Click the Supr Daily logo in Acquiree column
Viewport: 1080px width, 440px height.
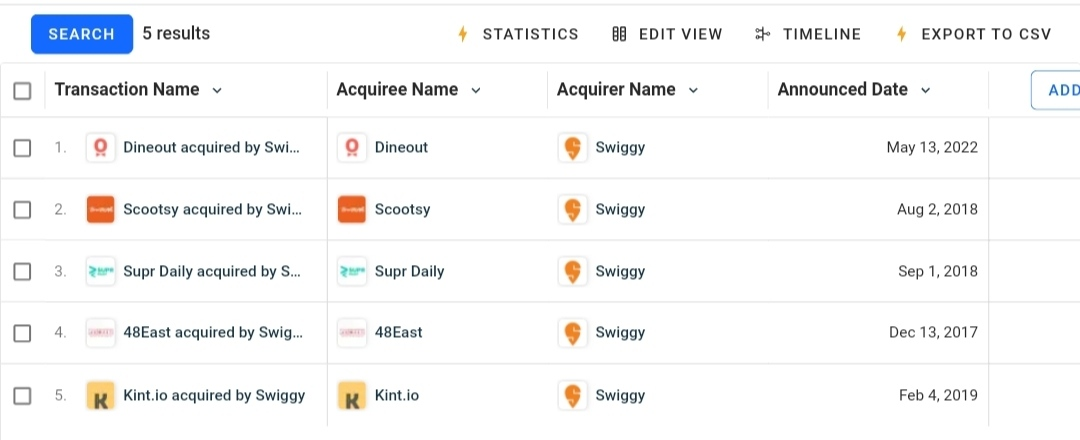pos(352,271)
